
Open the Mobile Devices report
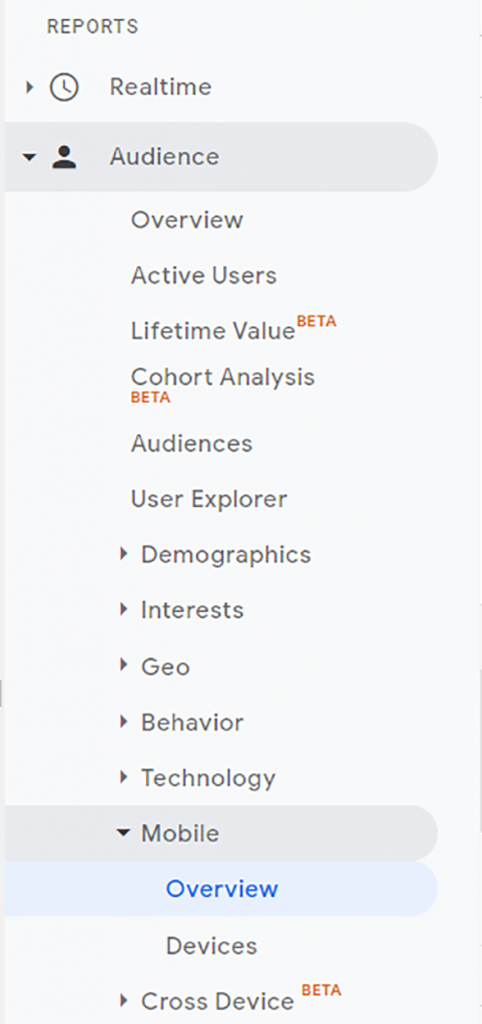(x=212, y=946)
